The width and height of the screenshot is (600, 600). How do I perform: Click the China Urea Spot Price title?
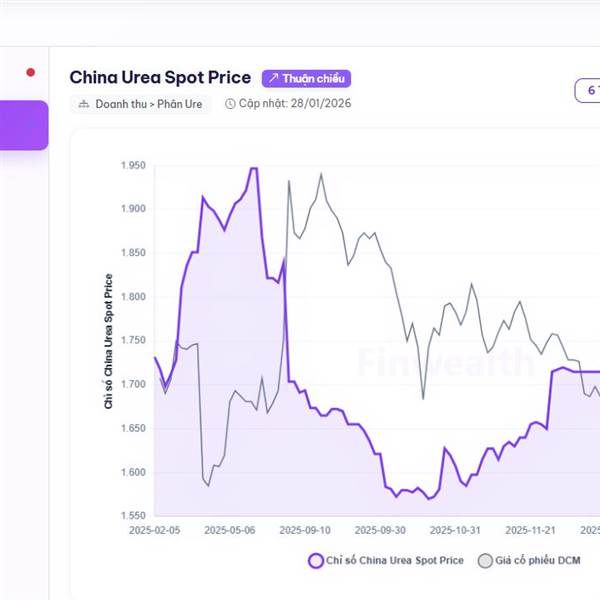(160, 78)
